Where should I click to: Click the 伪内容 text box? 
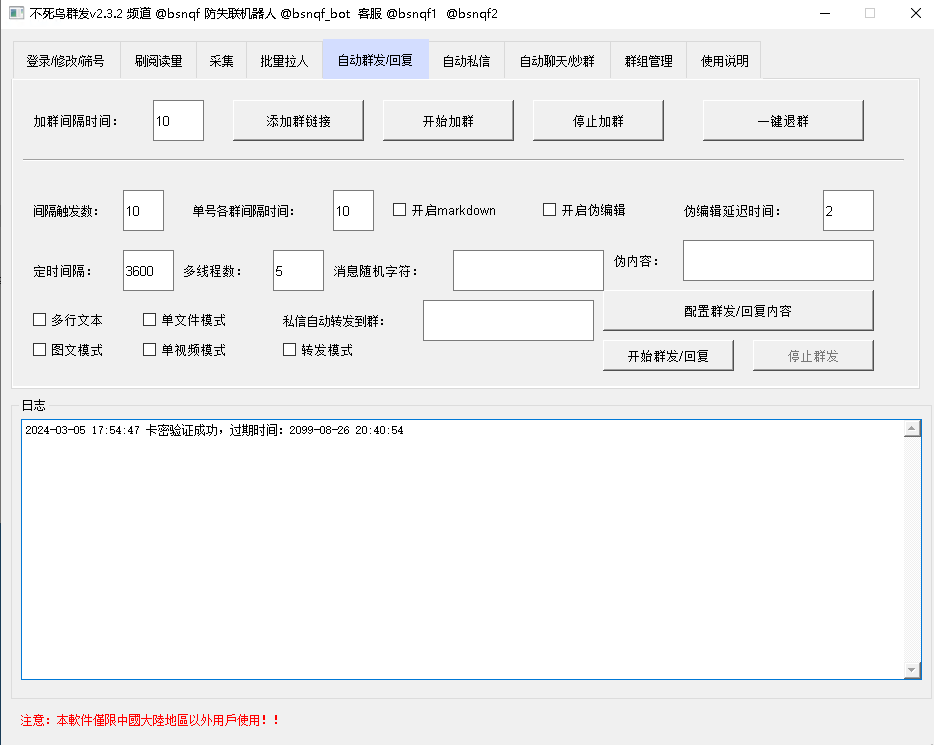click(x=778, y=261)
